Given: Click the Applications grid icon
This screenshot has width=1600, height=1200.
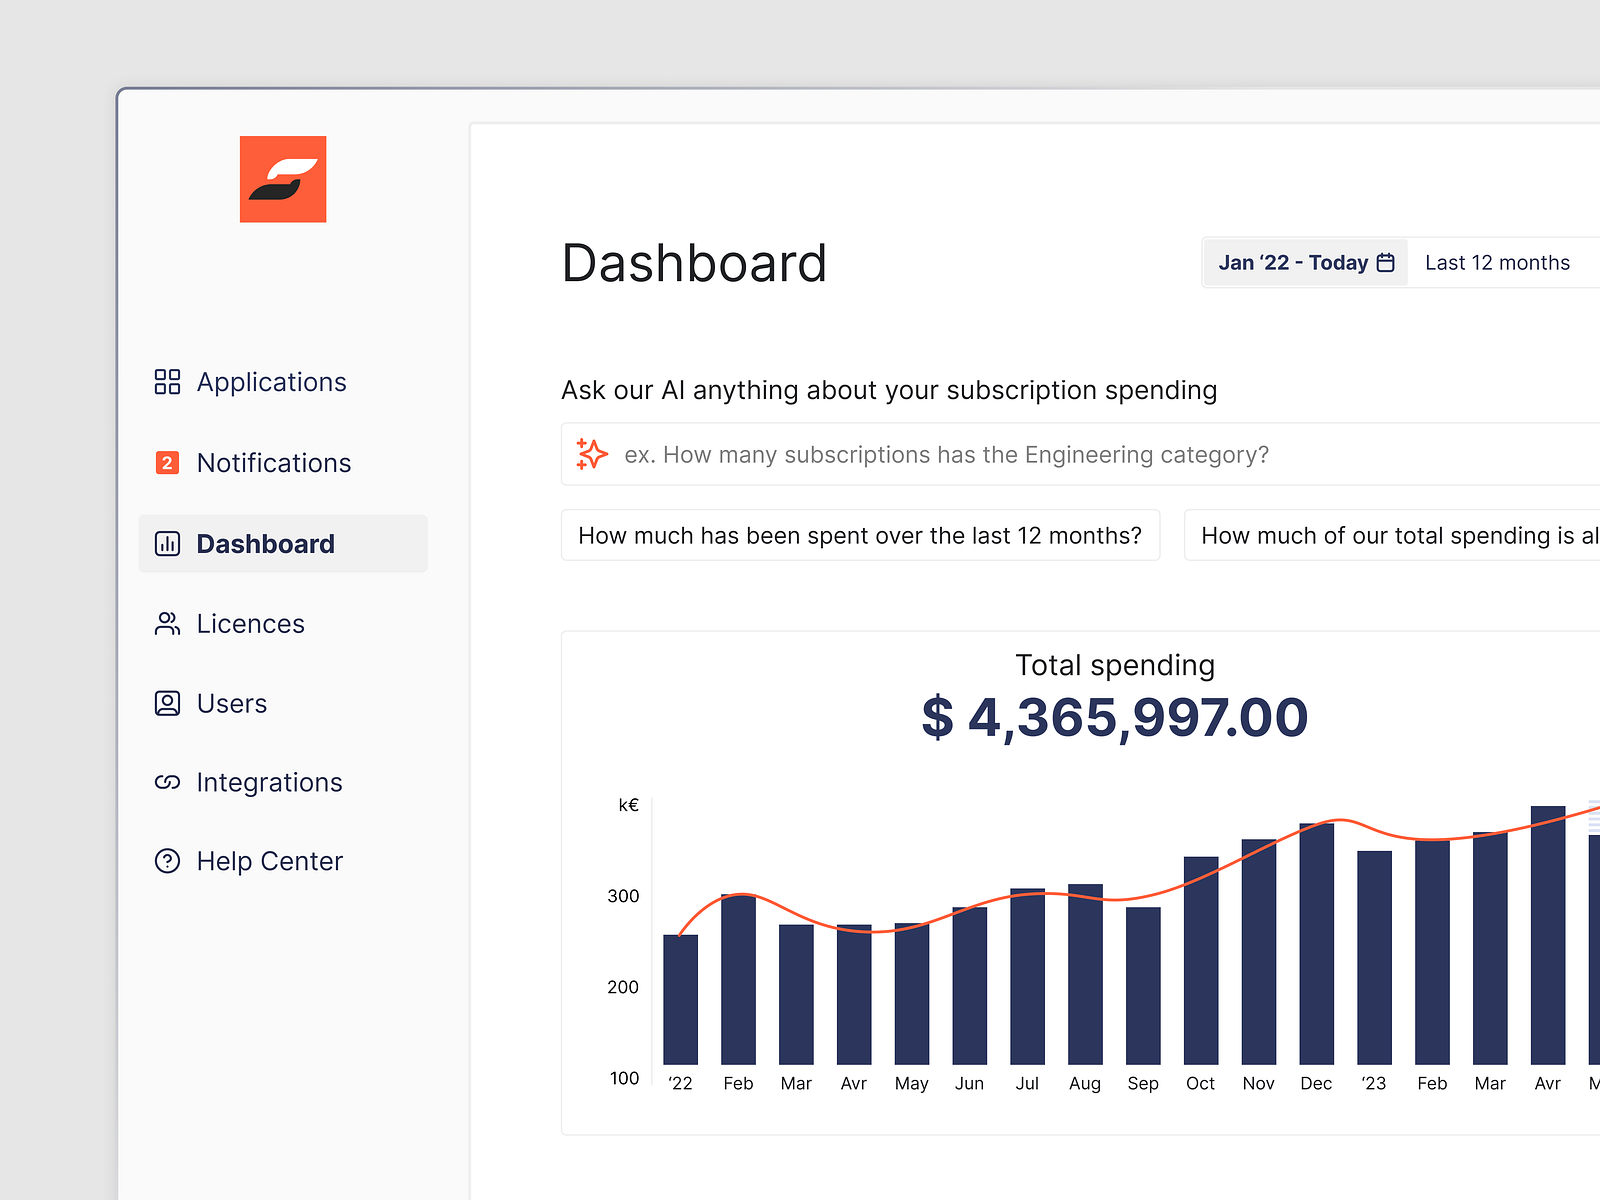Looking at the screenshot, I should click(x=167, y=382).
